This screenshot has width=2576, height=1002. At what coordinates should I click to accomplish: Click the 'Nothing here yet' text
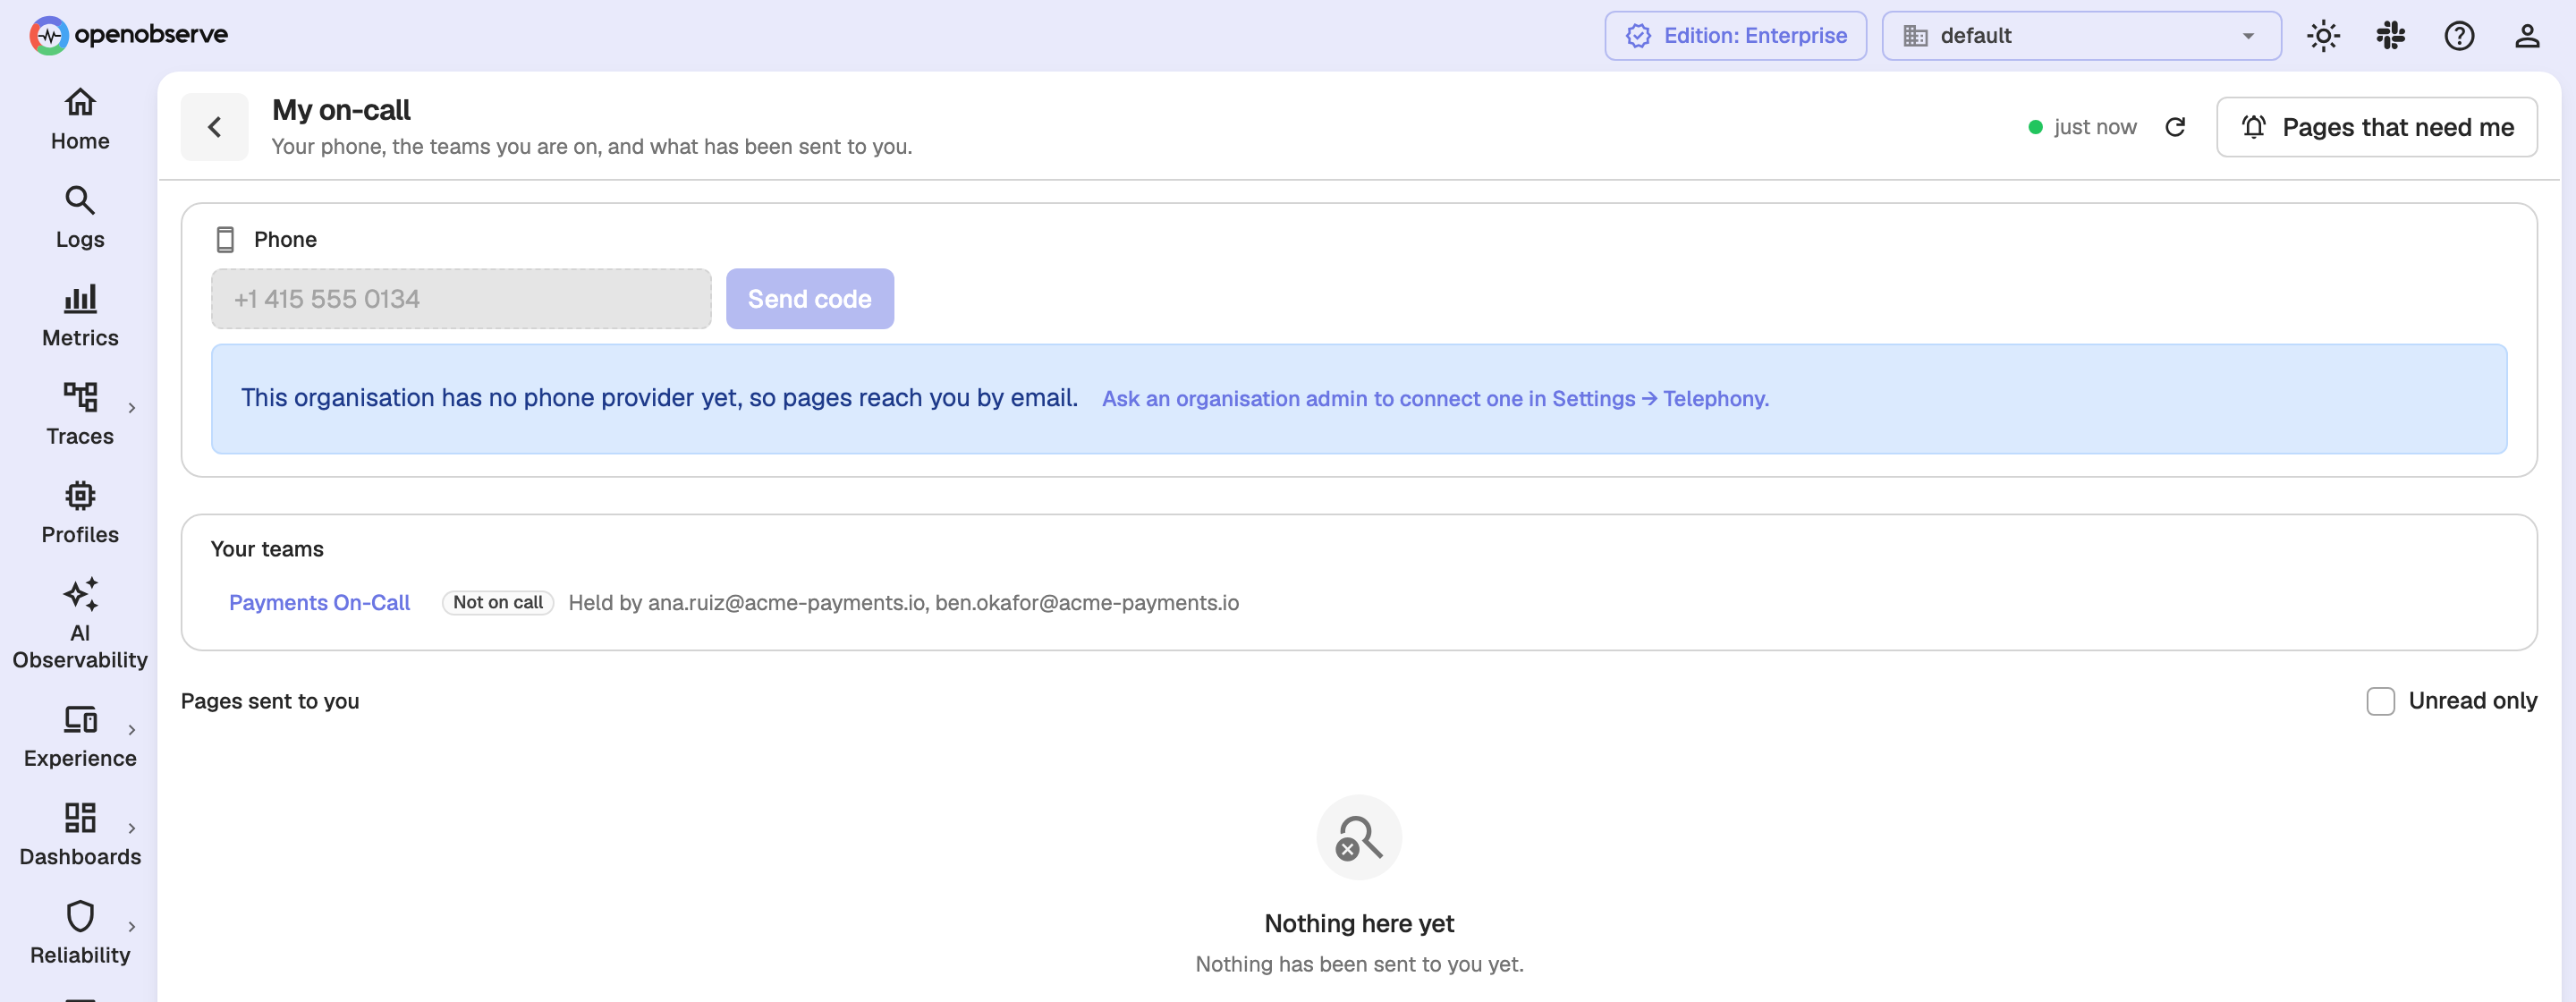pos(1359,923)
